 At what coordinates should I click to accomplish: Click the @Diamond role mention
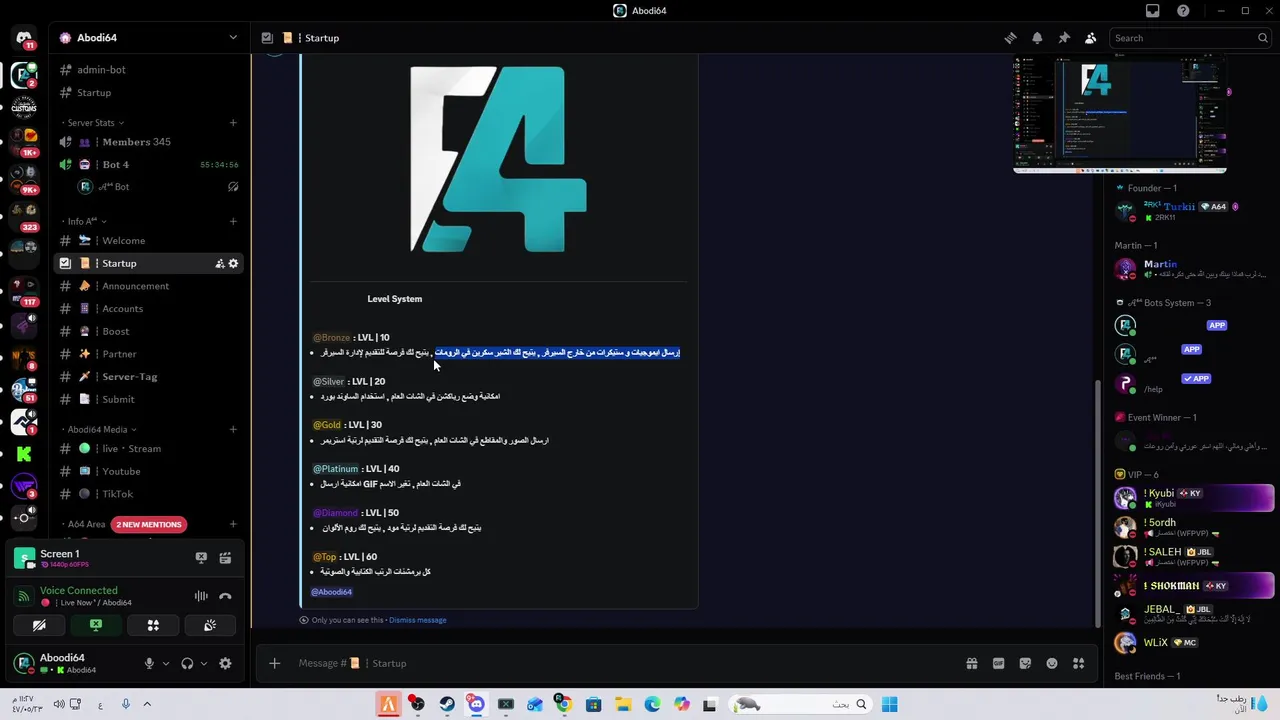(x=335, y=513)
